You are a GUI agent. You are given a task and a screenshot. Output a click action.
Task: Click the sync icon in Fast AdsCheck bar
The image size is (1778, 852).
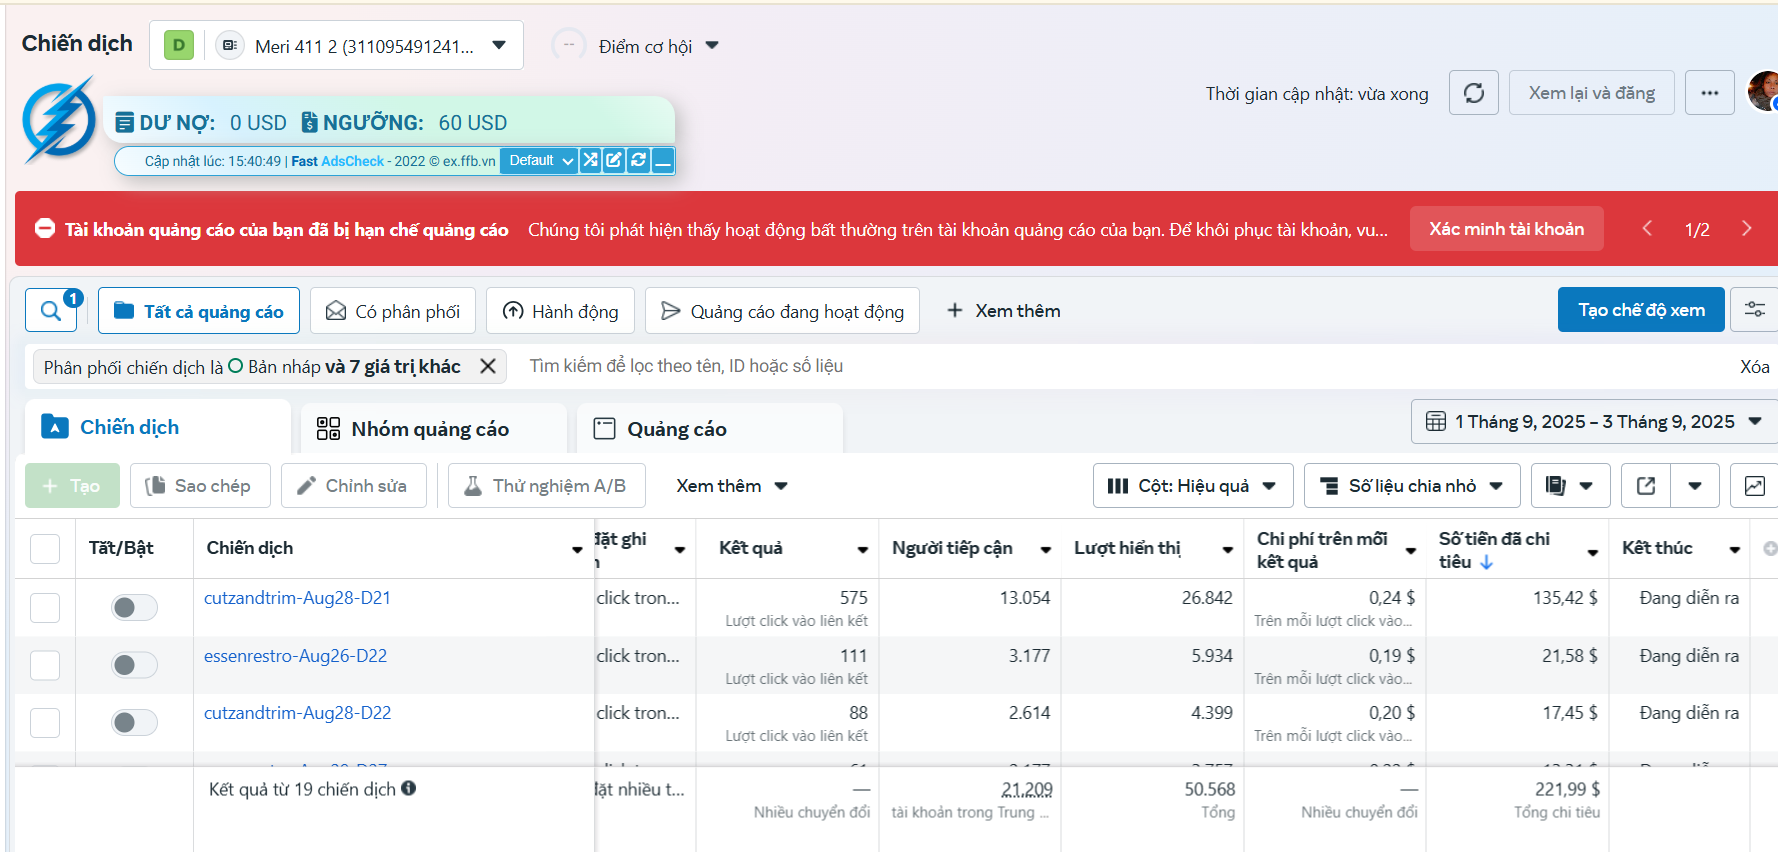(638, 160)
